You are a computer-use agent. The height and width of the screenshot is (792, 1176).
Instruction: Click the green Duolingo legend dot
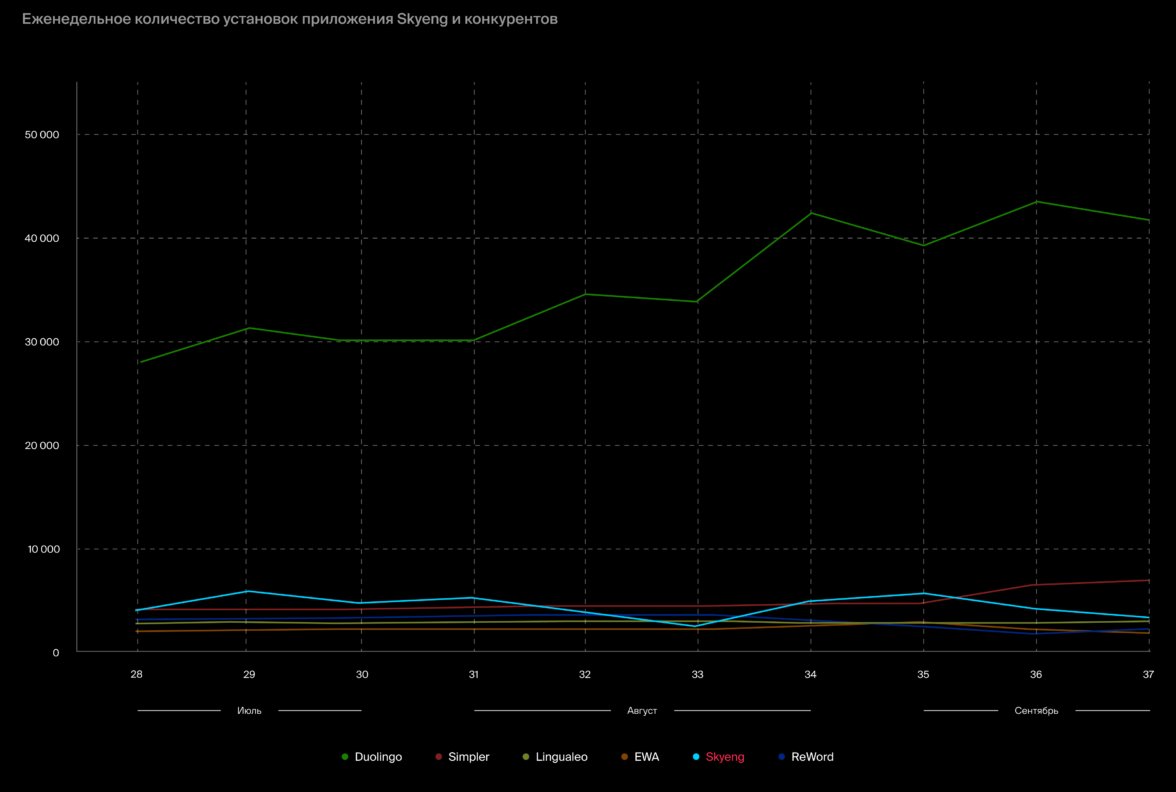[x=345, y=757]
